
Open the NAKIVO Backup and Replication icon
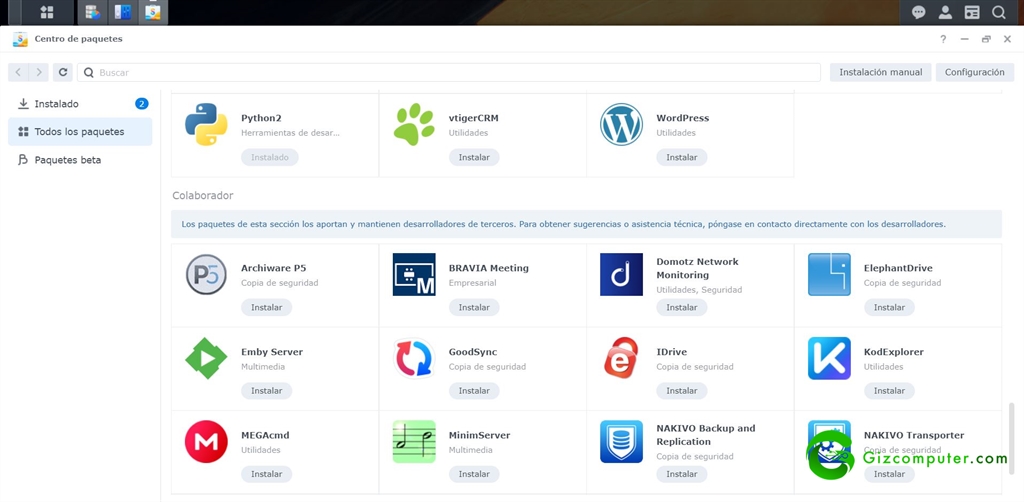pos(622,441)
